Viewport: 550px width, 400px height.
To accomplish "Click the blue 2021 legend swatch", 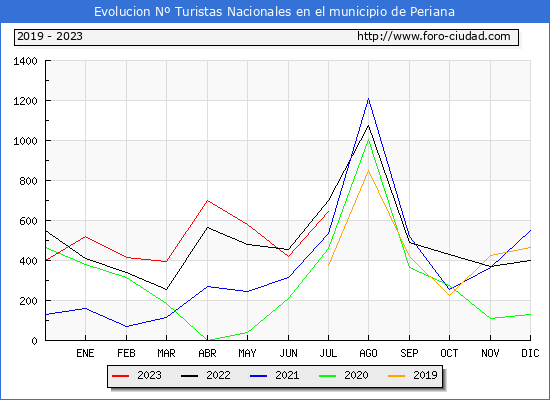I will click(259, 376).
